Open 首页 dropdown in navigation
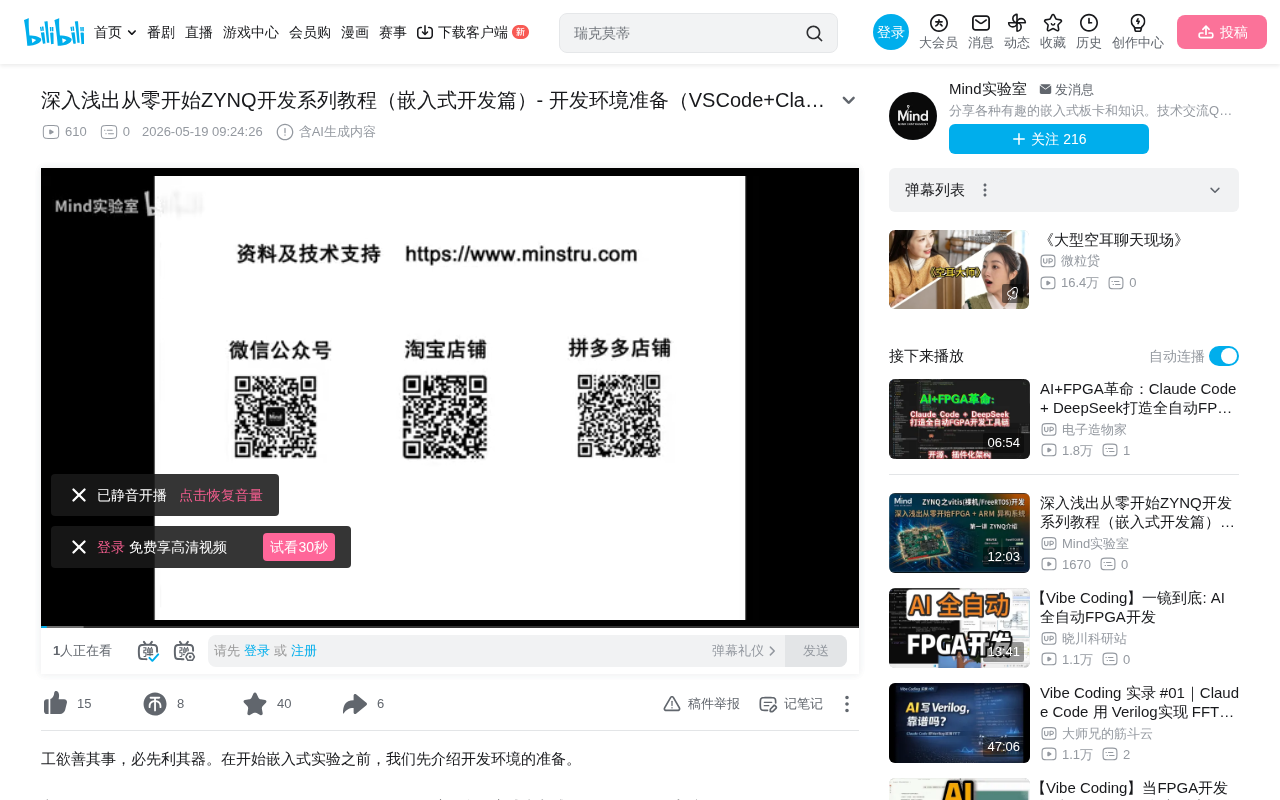The height and width of the screenshot is (800, 1280). pos(115,32)
